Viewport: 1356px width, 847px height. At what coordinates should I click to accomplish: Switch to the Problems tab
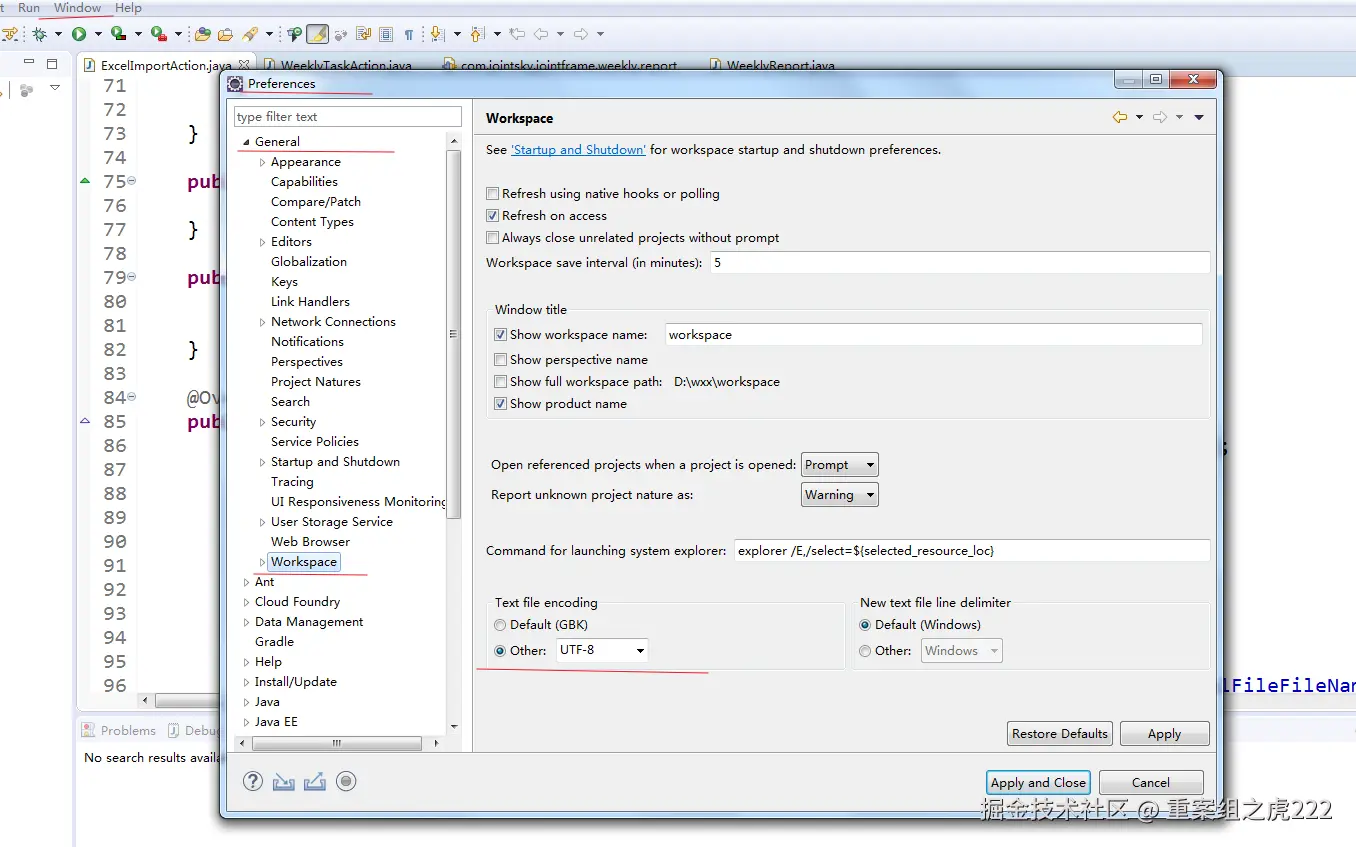point(119,731)
